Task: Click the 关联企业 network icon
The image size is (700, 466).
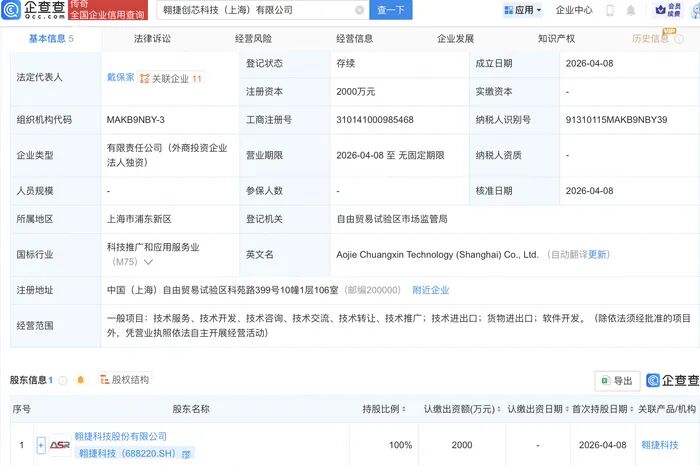Action: pyautogui.click(x=145, y=78)
